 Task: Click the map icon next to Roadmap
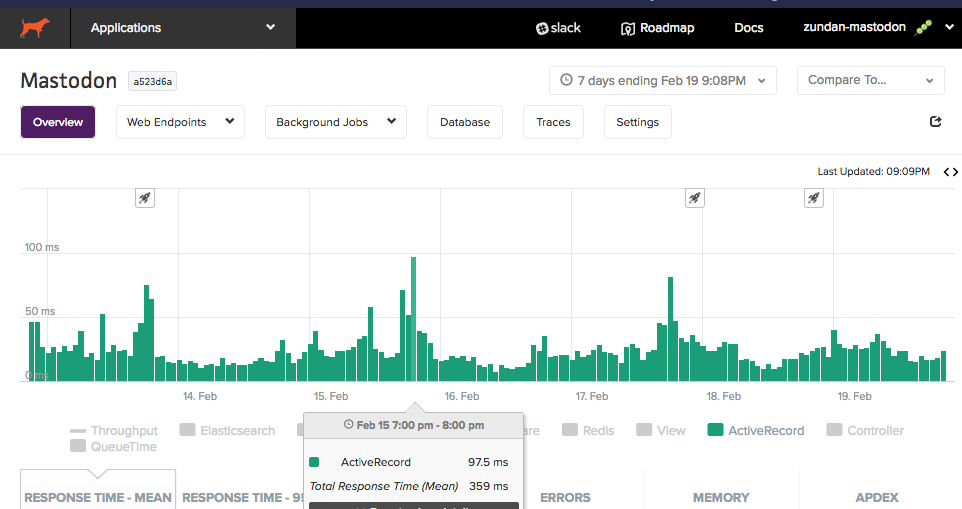tap(628, 28)
